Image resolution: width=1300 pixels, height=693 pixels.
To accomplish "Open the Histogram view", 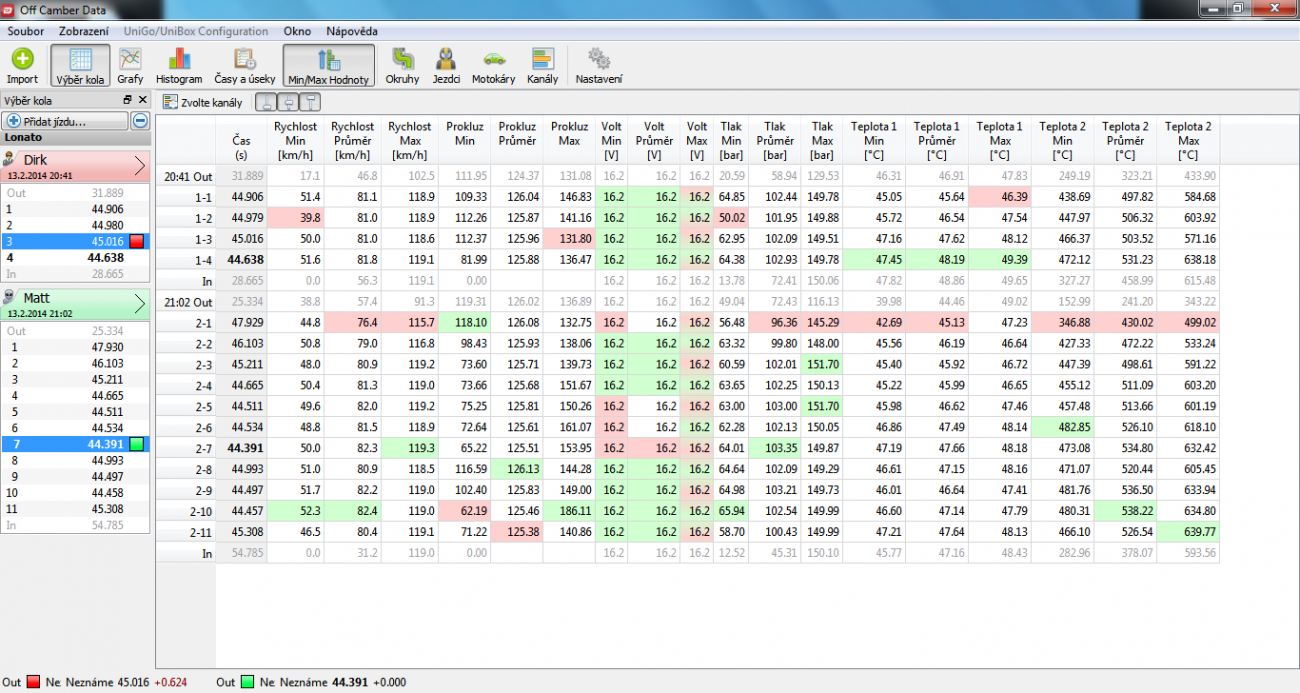I will point(179,66).
